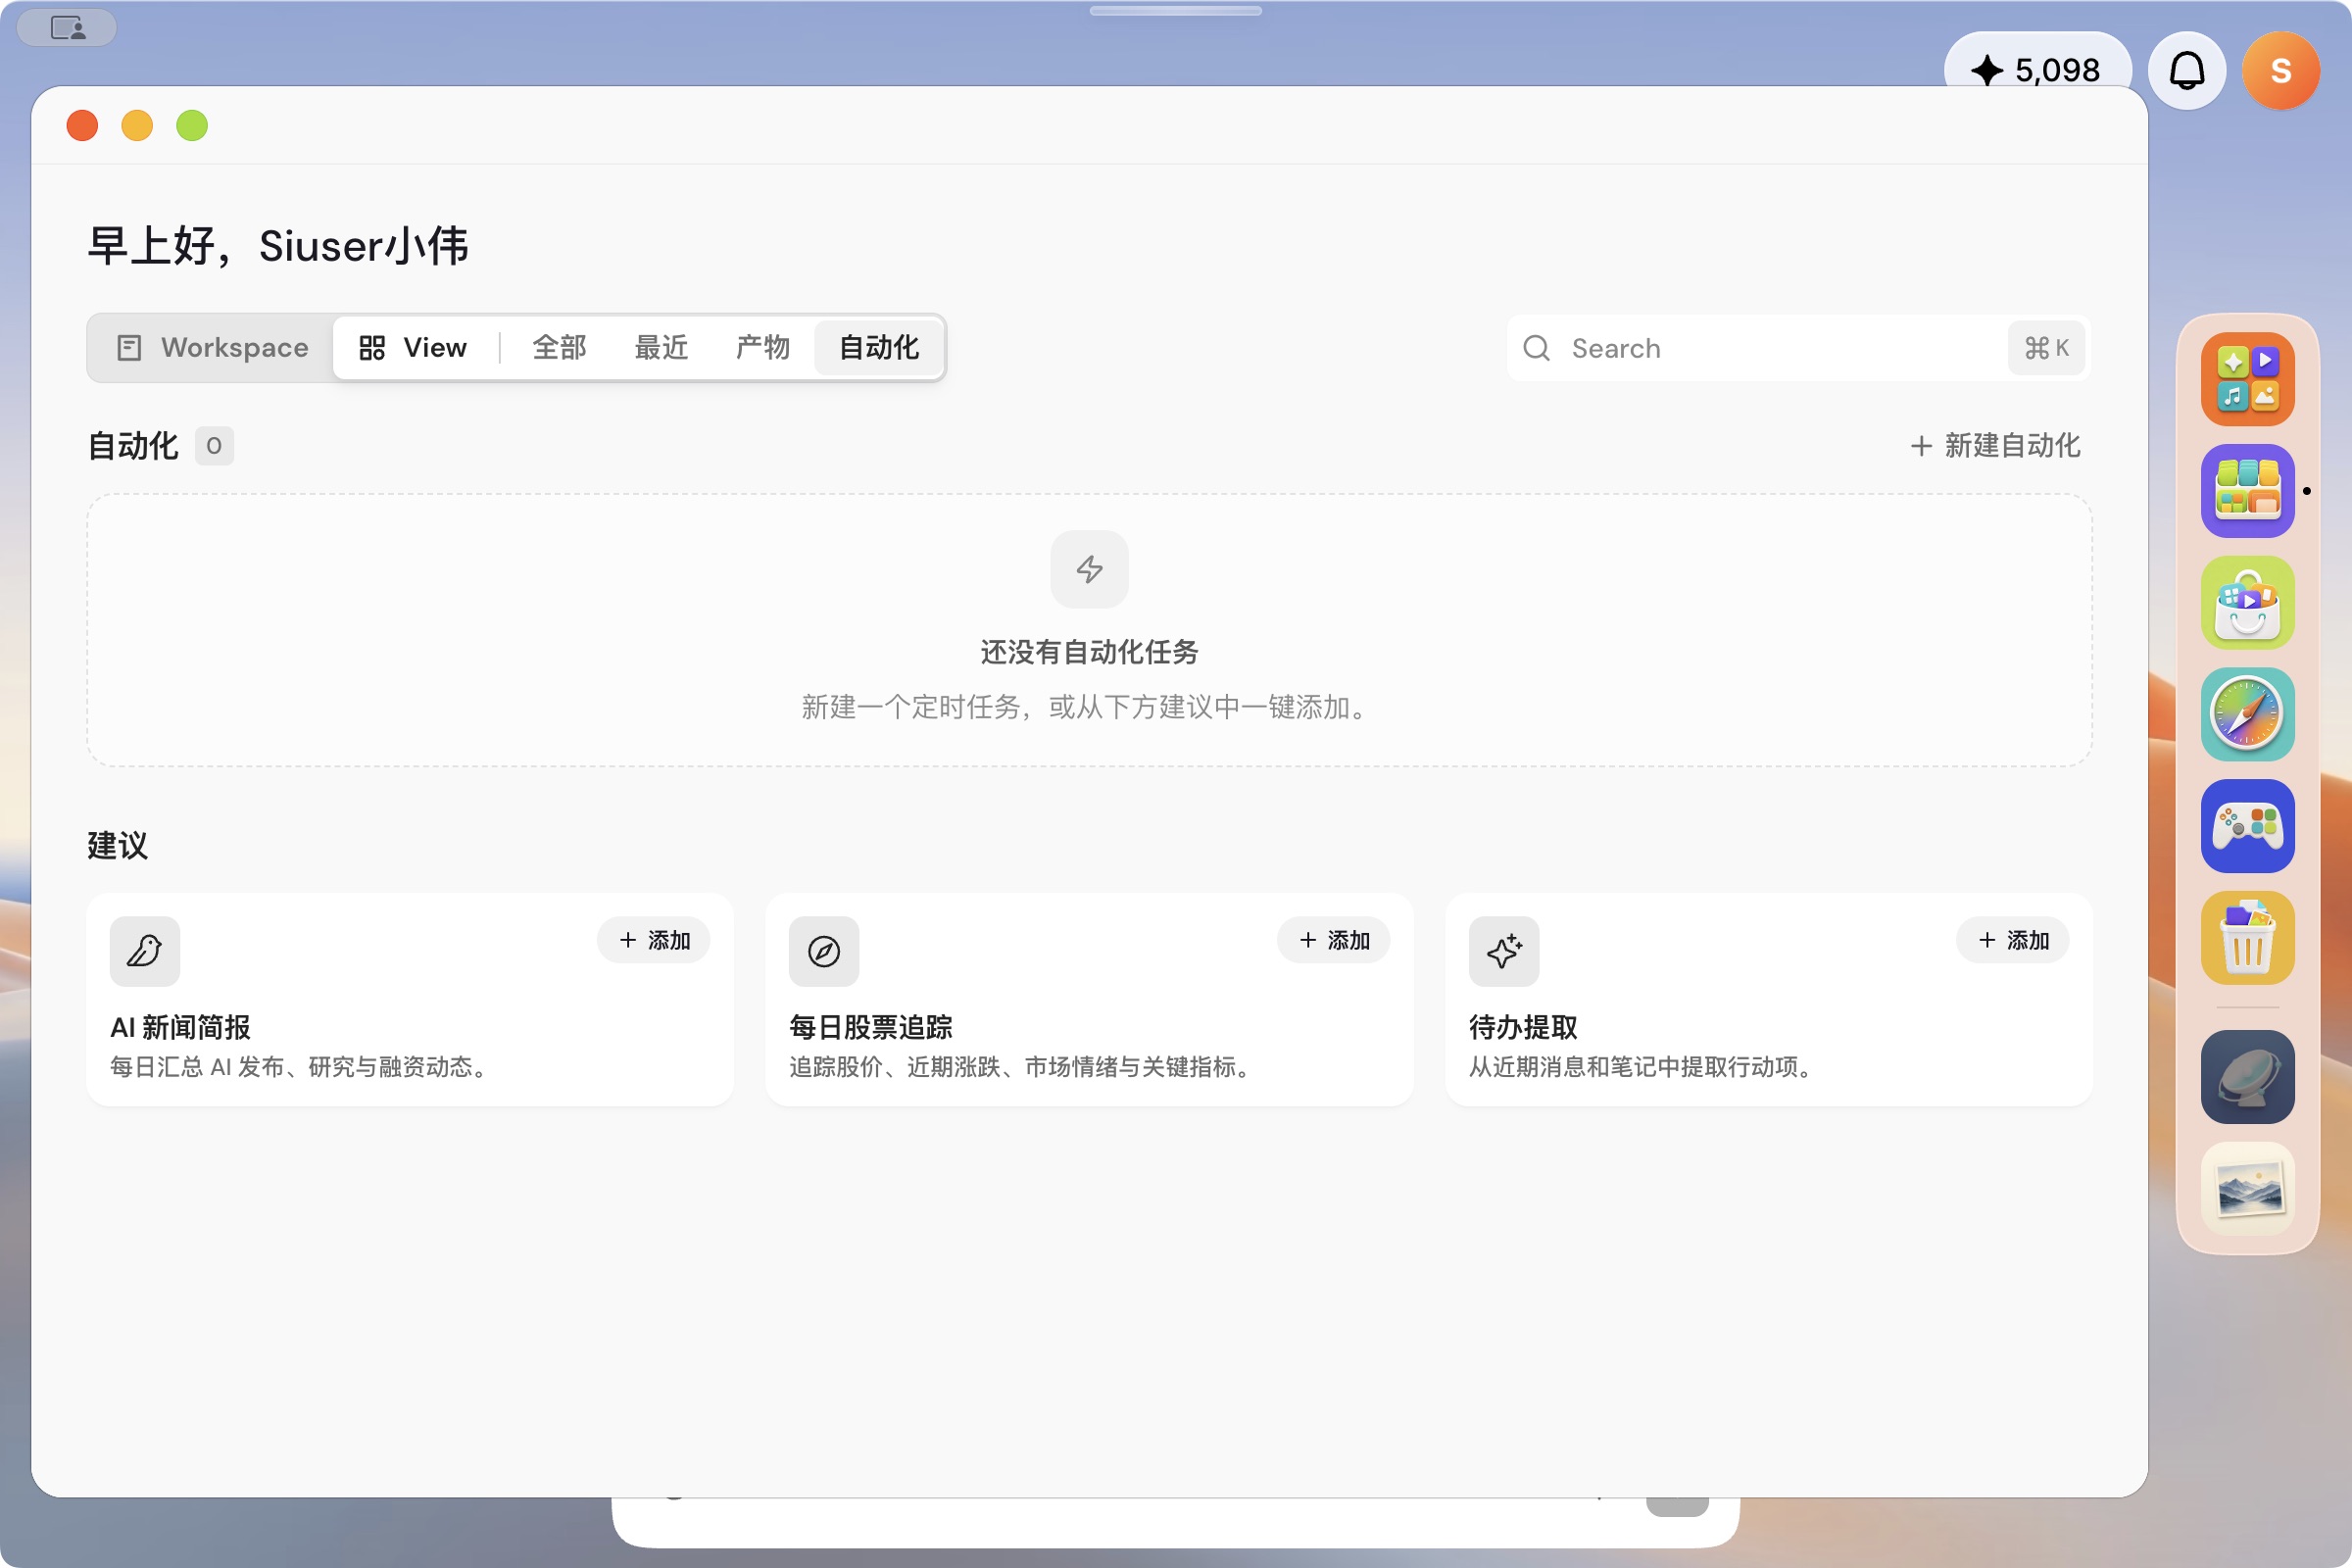Switch to the Workspace tab
The height and width of the screenshot is (1568, 2352).
212,348
